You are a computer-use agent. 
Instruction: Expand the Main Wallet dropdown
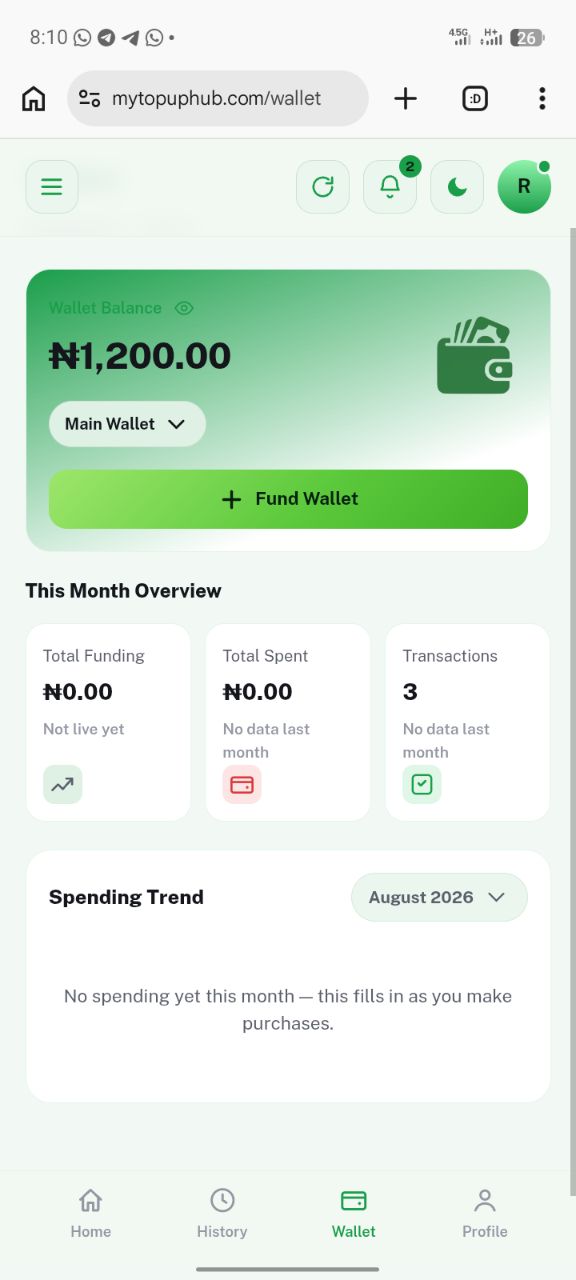click(127, 424)
